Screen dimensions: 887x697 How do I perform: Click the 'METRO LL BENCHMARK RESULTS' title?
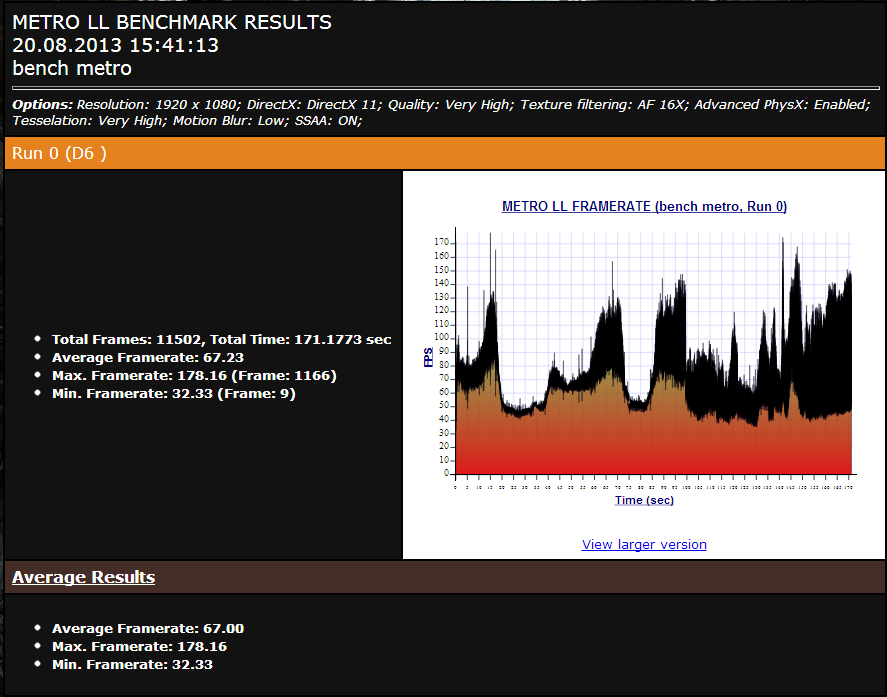tap(172, 22)
